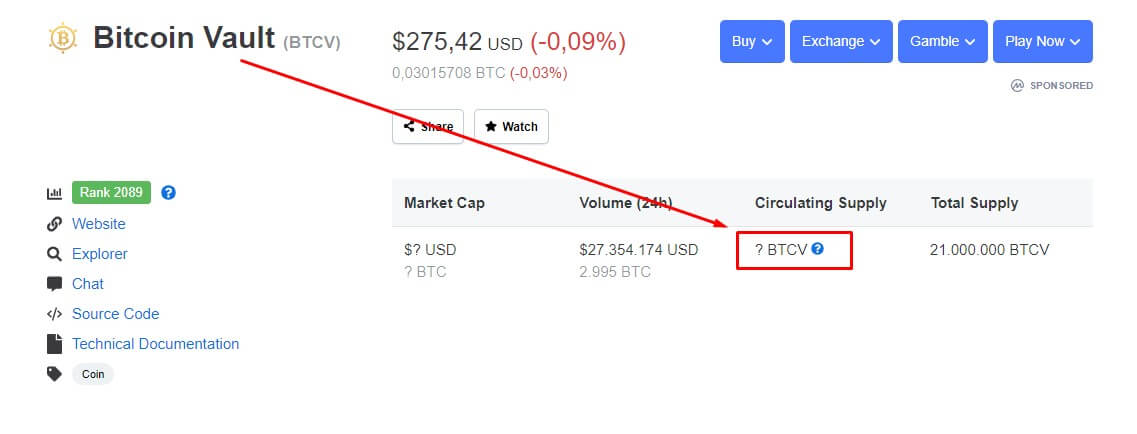
Task: Click the tag icon beside Coin
Action: [x=54, y=374]
